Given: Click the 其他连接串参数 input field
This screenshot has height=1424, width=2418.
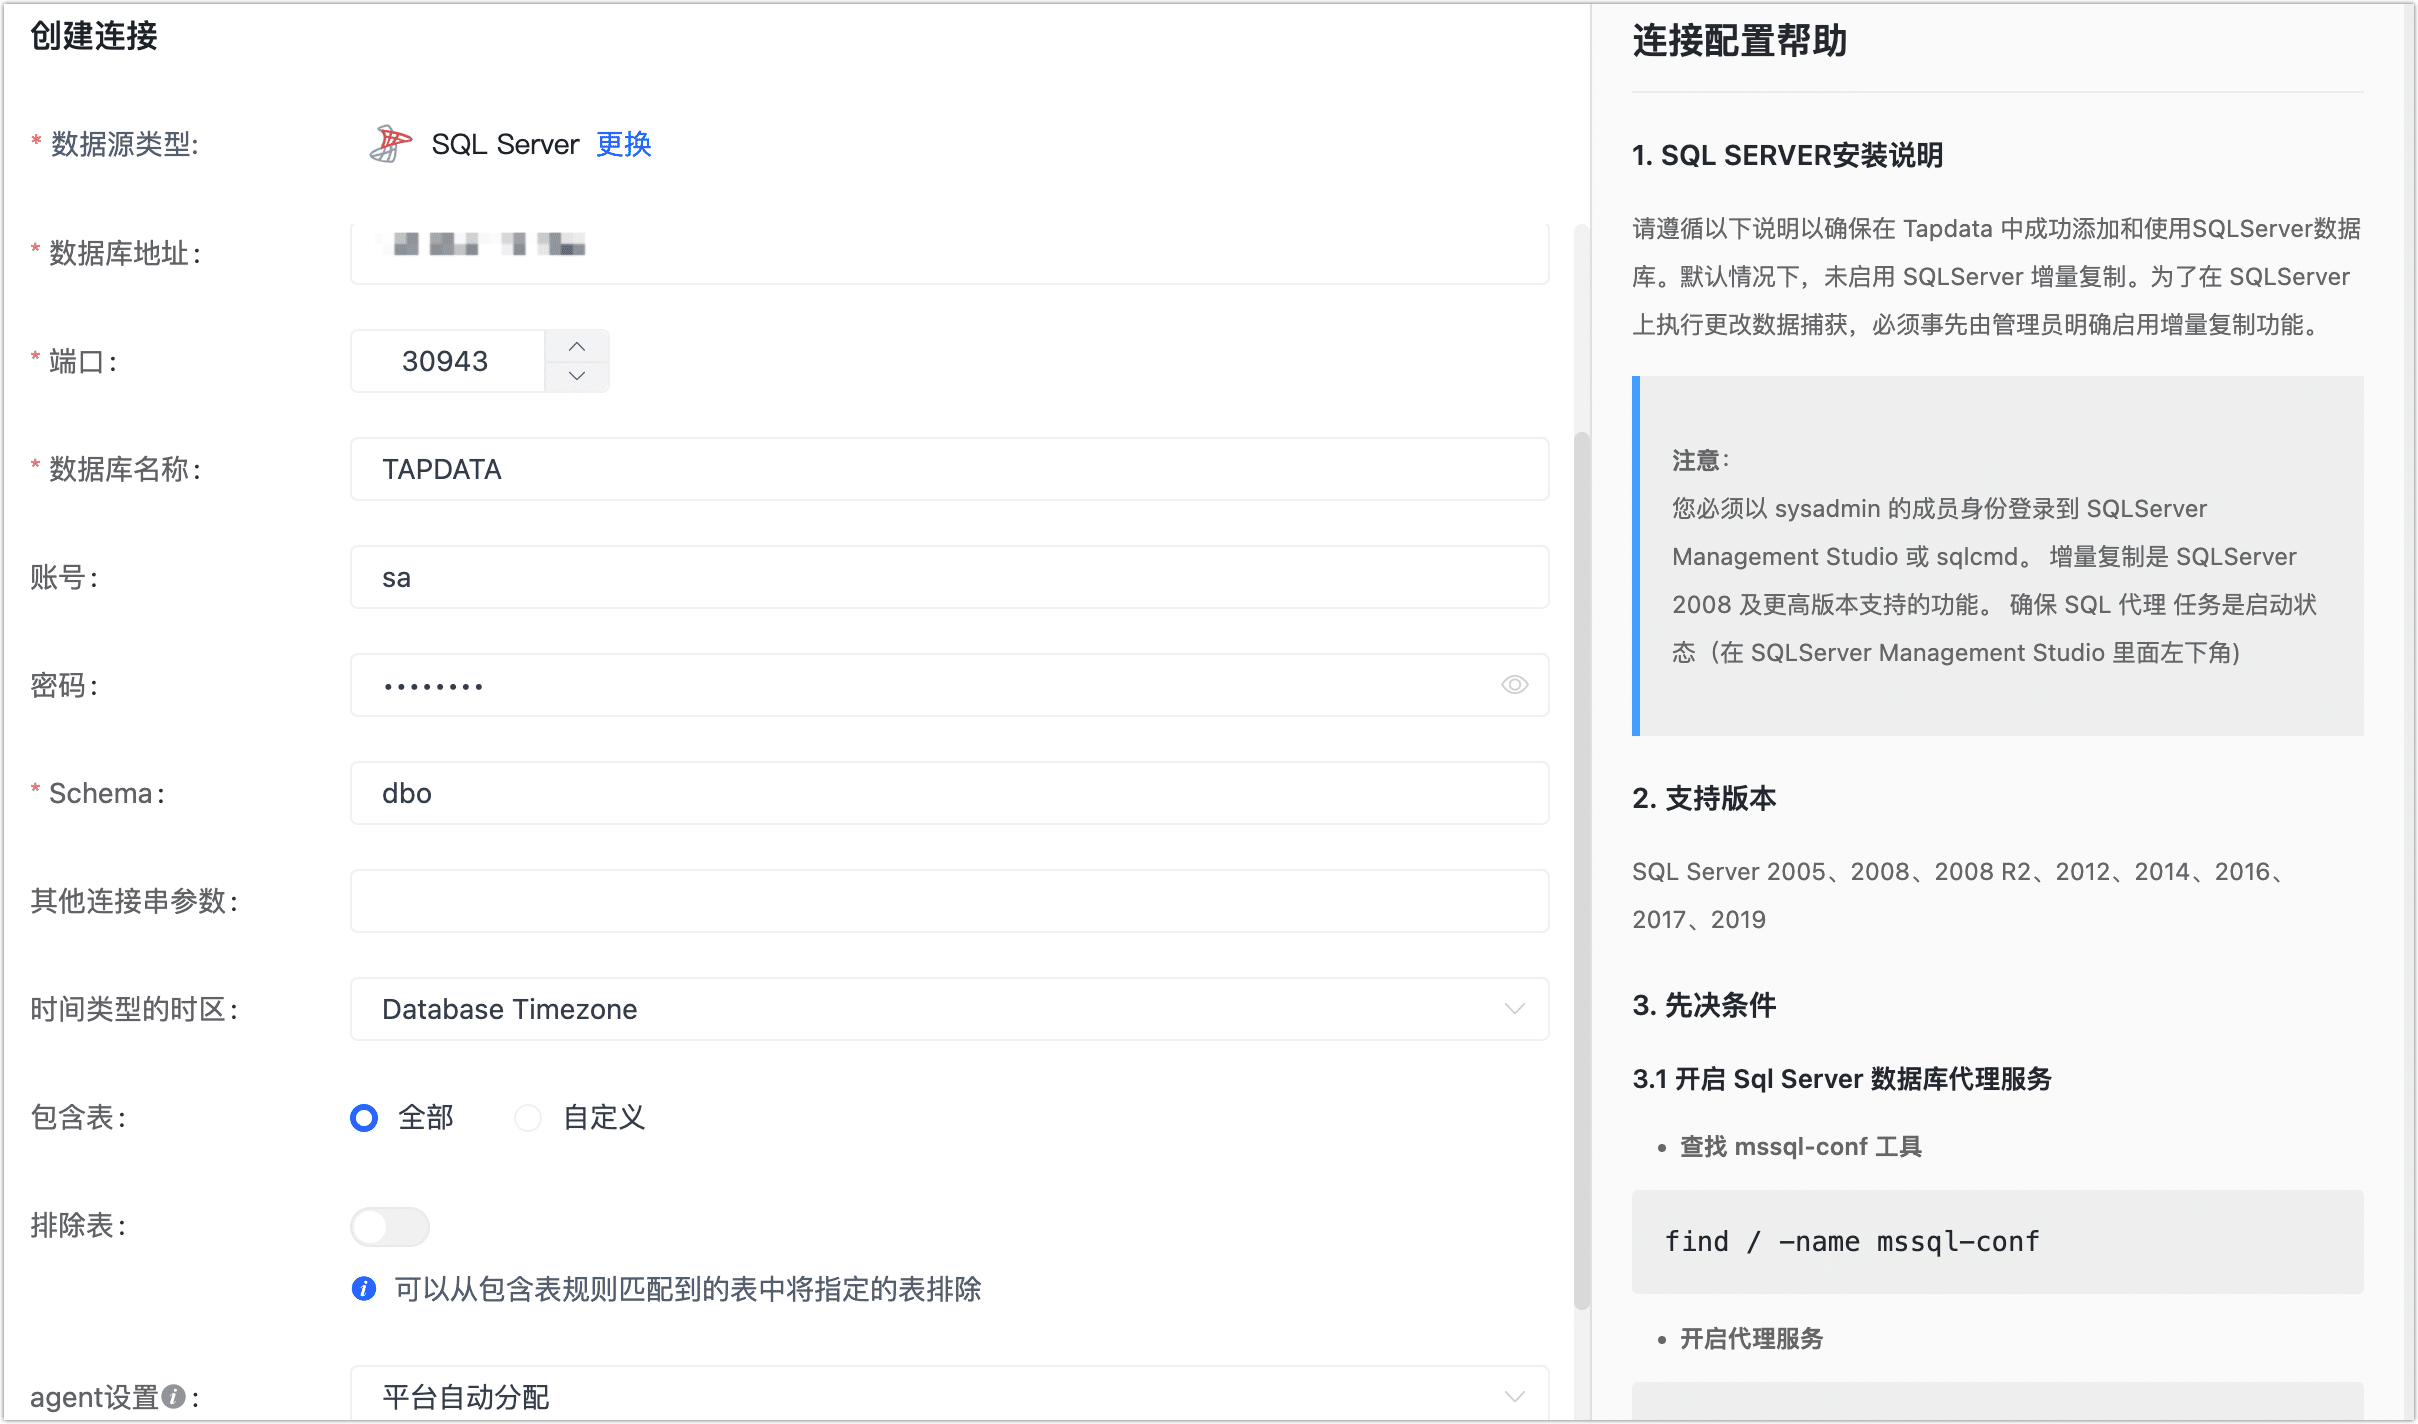Looking at the screenshot, I should 948,900.
